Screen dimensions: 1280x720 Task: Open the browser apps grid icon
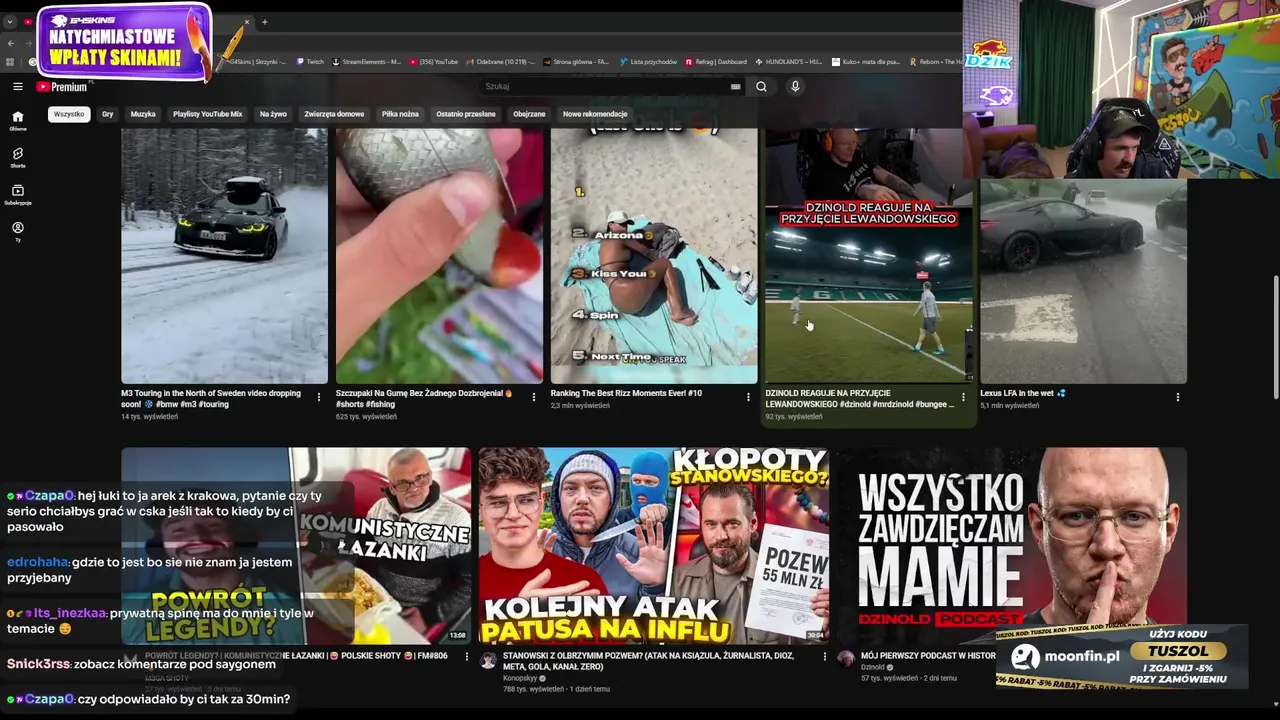(x=10, y=62)
